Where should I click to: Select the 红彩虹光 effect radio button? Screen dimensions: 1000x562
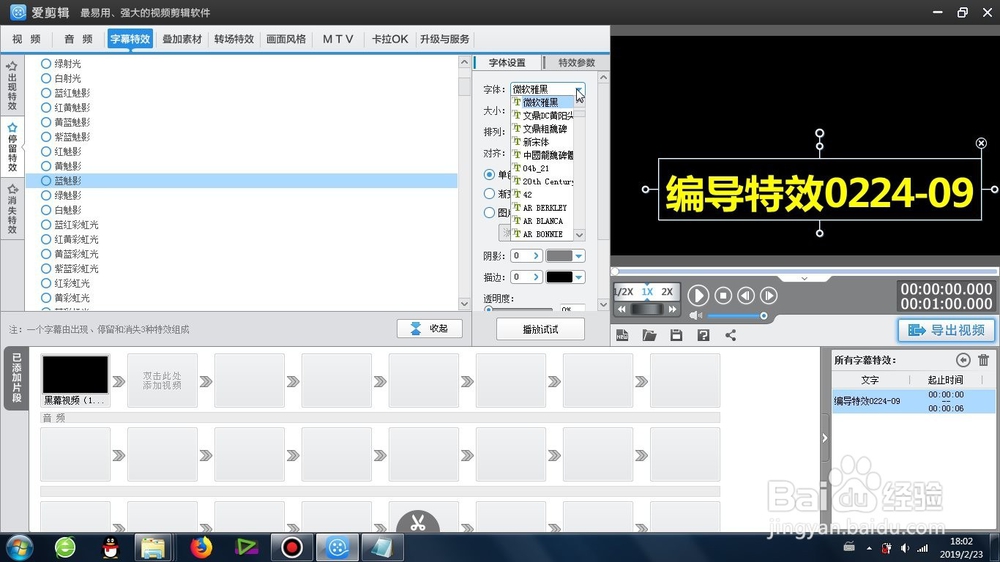(x=46, y=283)
